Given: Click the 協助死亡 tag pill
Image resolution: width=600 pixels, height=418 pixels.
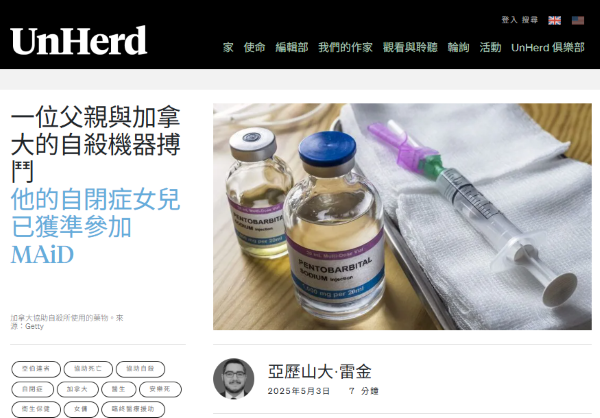Looking at the screenshot, I should pos(88,369).
